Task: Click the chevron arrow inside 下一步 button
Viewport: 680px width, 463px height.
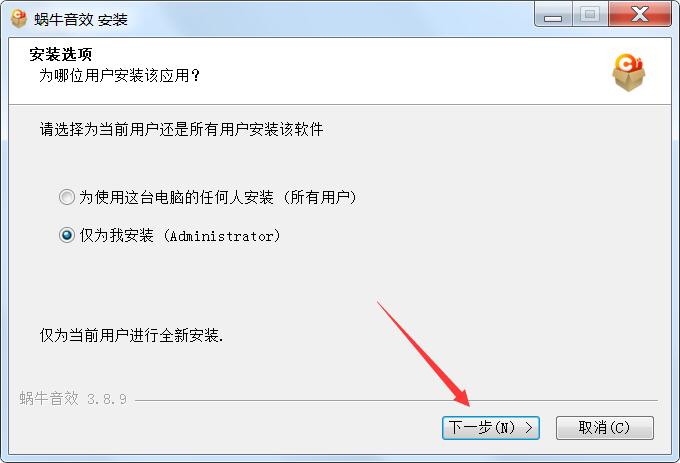Action: 528,428
